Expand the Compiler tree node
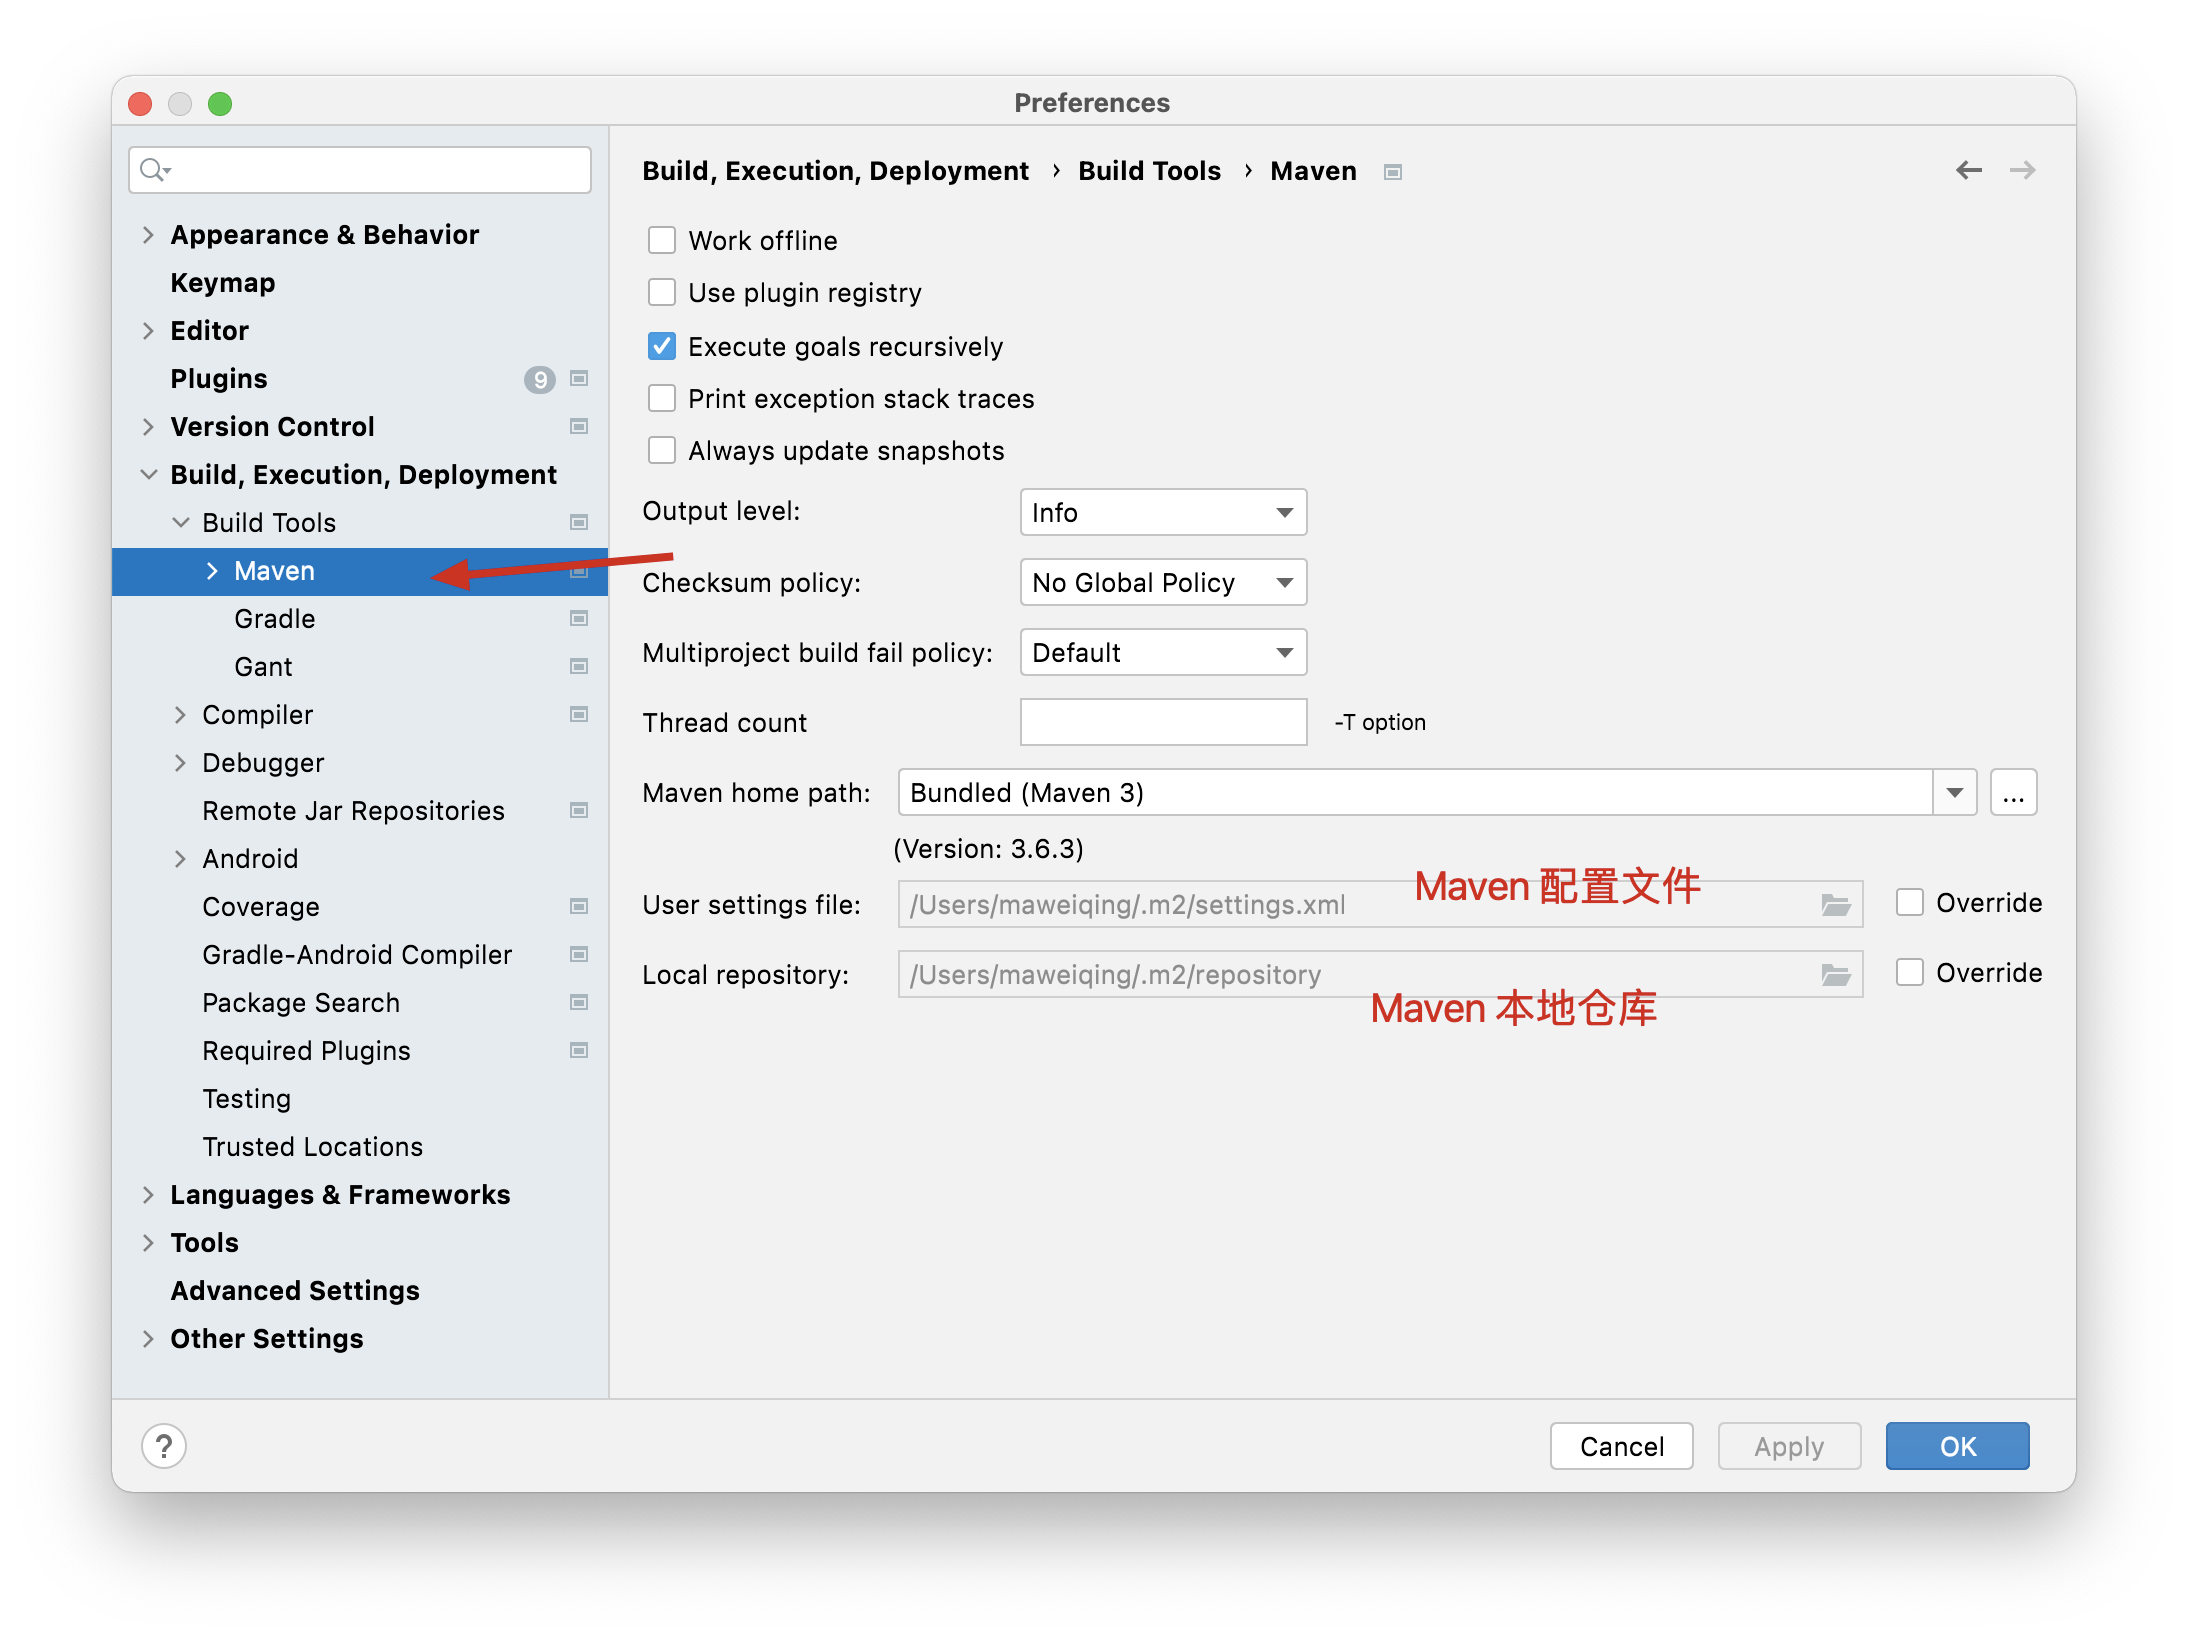The width and height of the screenshot is (2188, 1640). click(x=180, y=715)
